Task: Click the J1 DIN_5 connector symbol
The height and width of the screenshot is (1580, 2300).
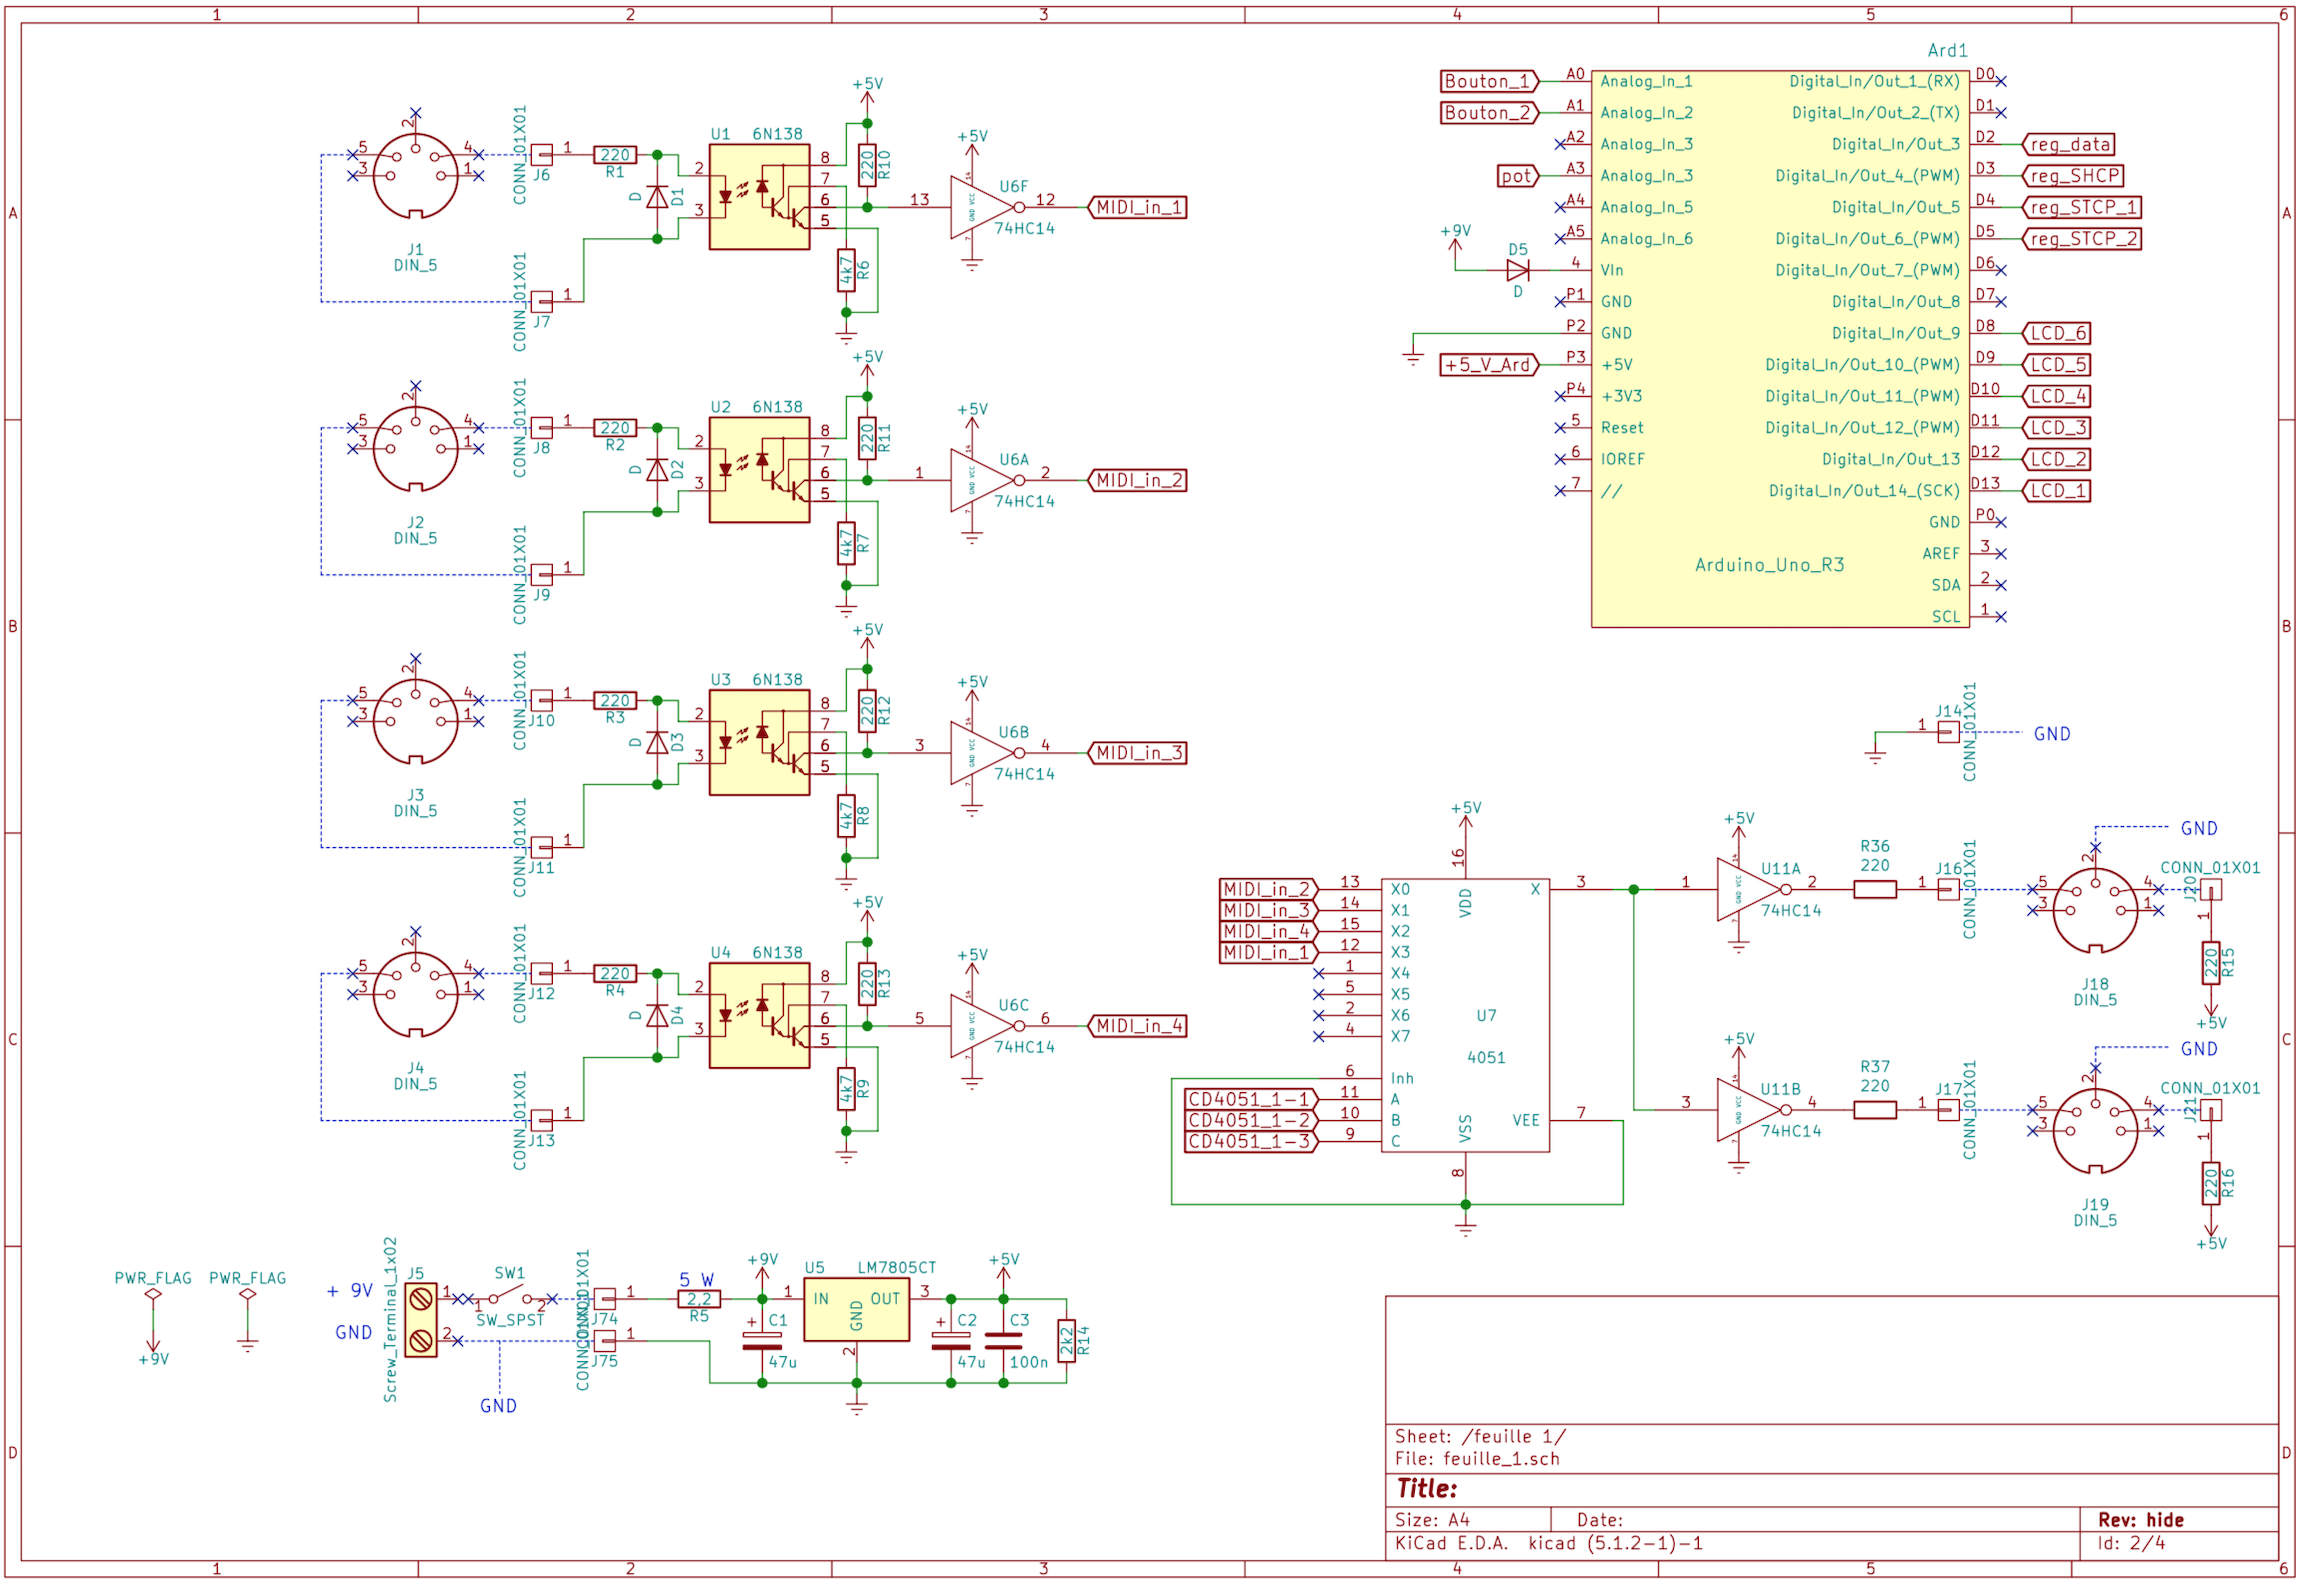Action: click(415, 176)
